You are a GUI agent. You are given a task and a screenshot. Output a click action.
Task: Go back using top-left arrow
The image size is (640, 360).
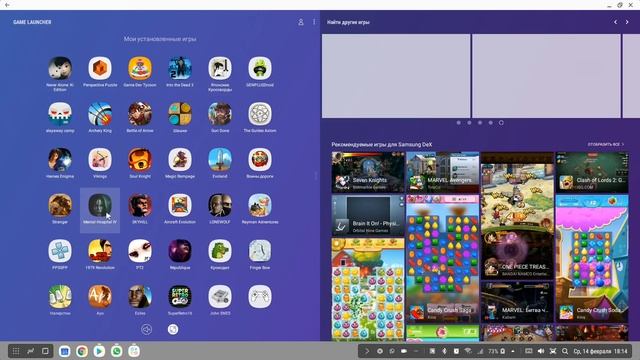pyautogui.click(x=7, y=5)
